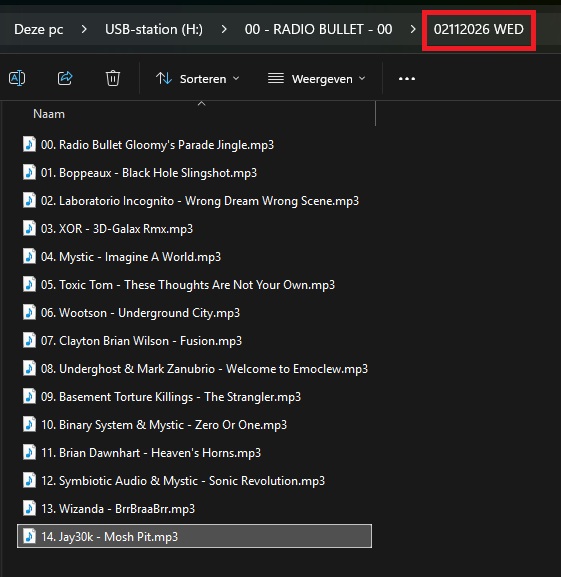Screen dimensions: 561x577
Task: Select 11. Brian Dawnhart - Heaven's Horns.mp3
Action: pyautogui.click(x=194, y=452)
